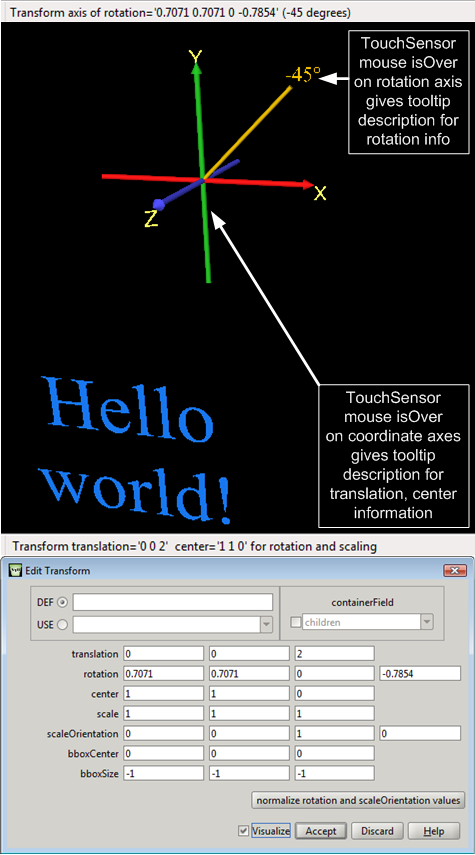The width and height of the screenshot is (475, 855).
Task: Click the -45° rotation label
Action: [x=303, y=74]
